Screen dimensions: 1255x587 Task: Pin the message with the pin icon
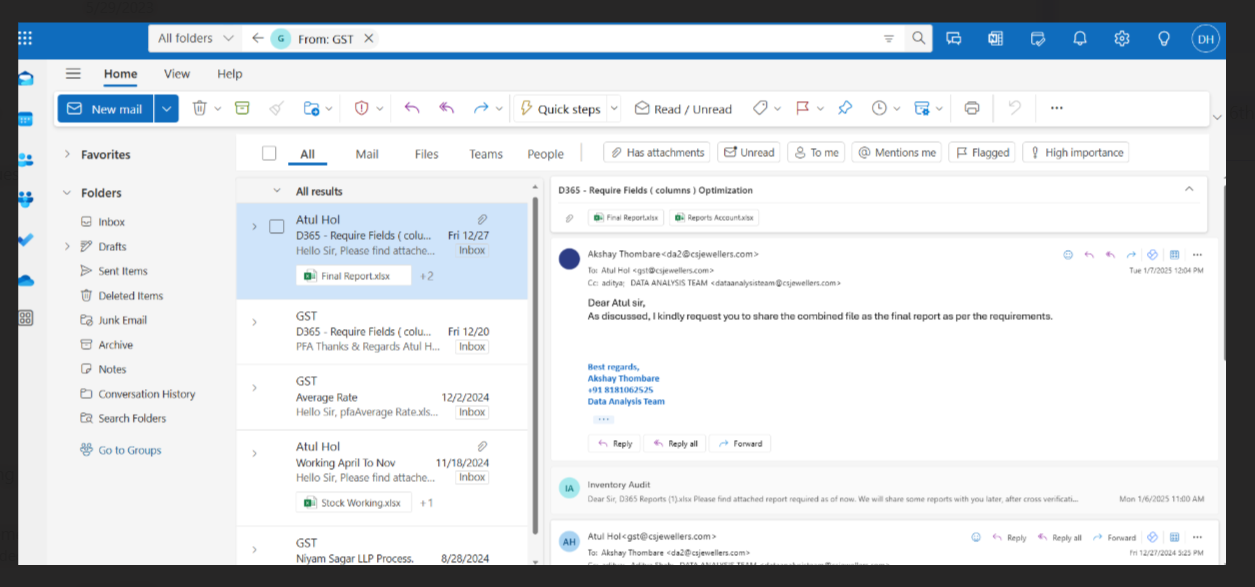click(845, 108)
